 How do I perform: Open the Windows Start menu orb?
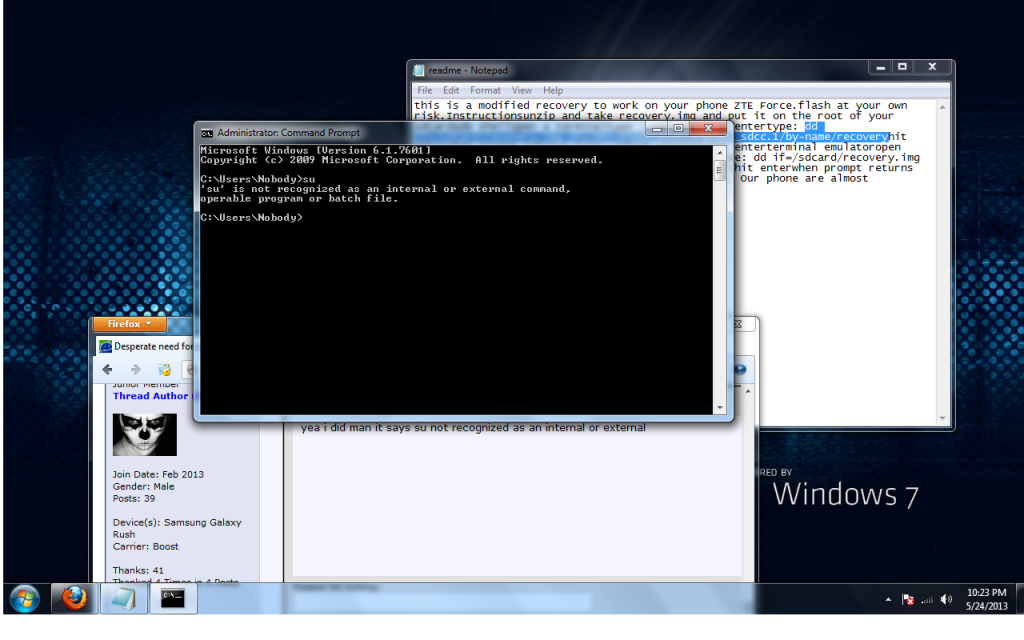[25, 599]
